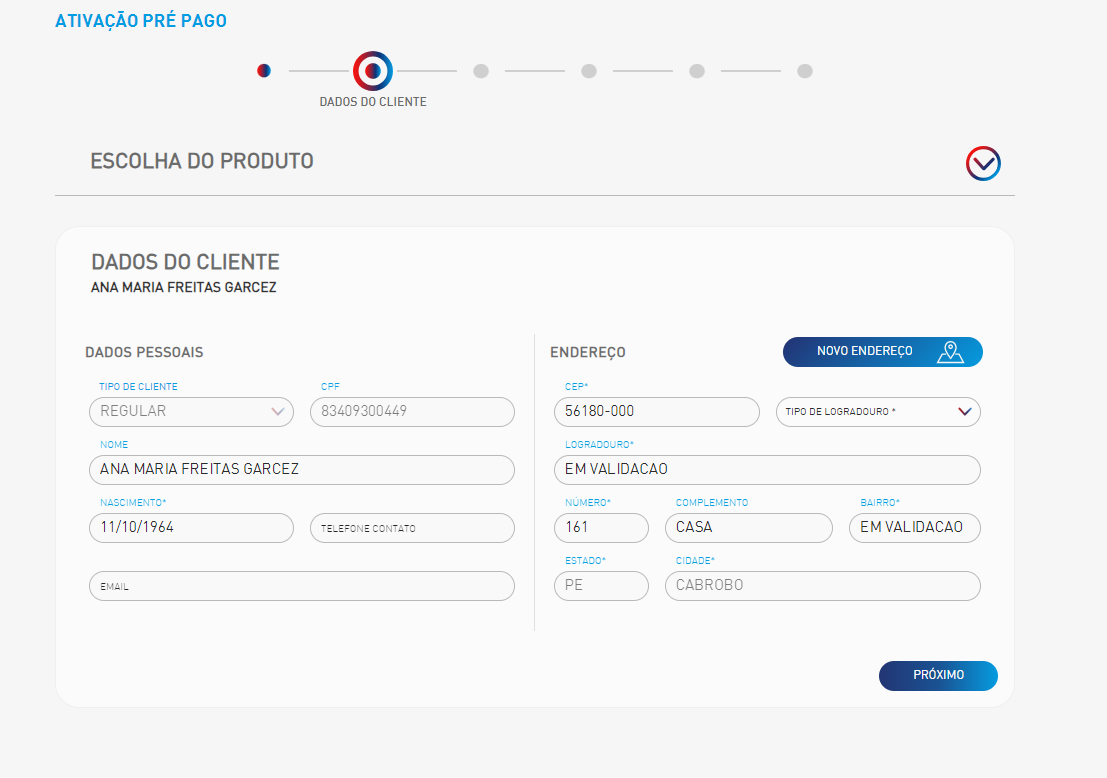Image resolution: width=1107 pixels, height=778 pixels.
Task: Click the map pin icon in Novo Endereço
Action: click(950, 352)
